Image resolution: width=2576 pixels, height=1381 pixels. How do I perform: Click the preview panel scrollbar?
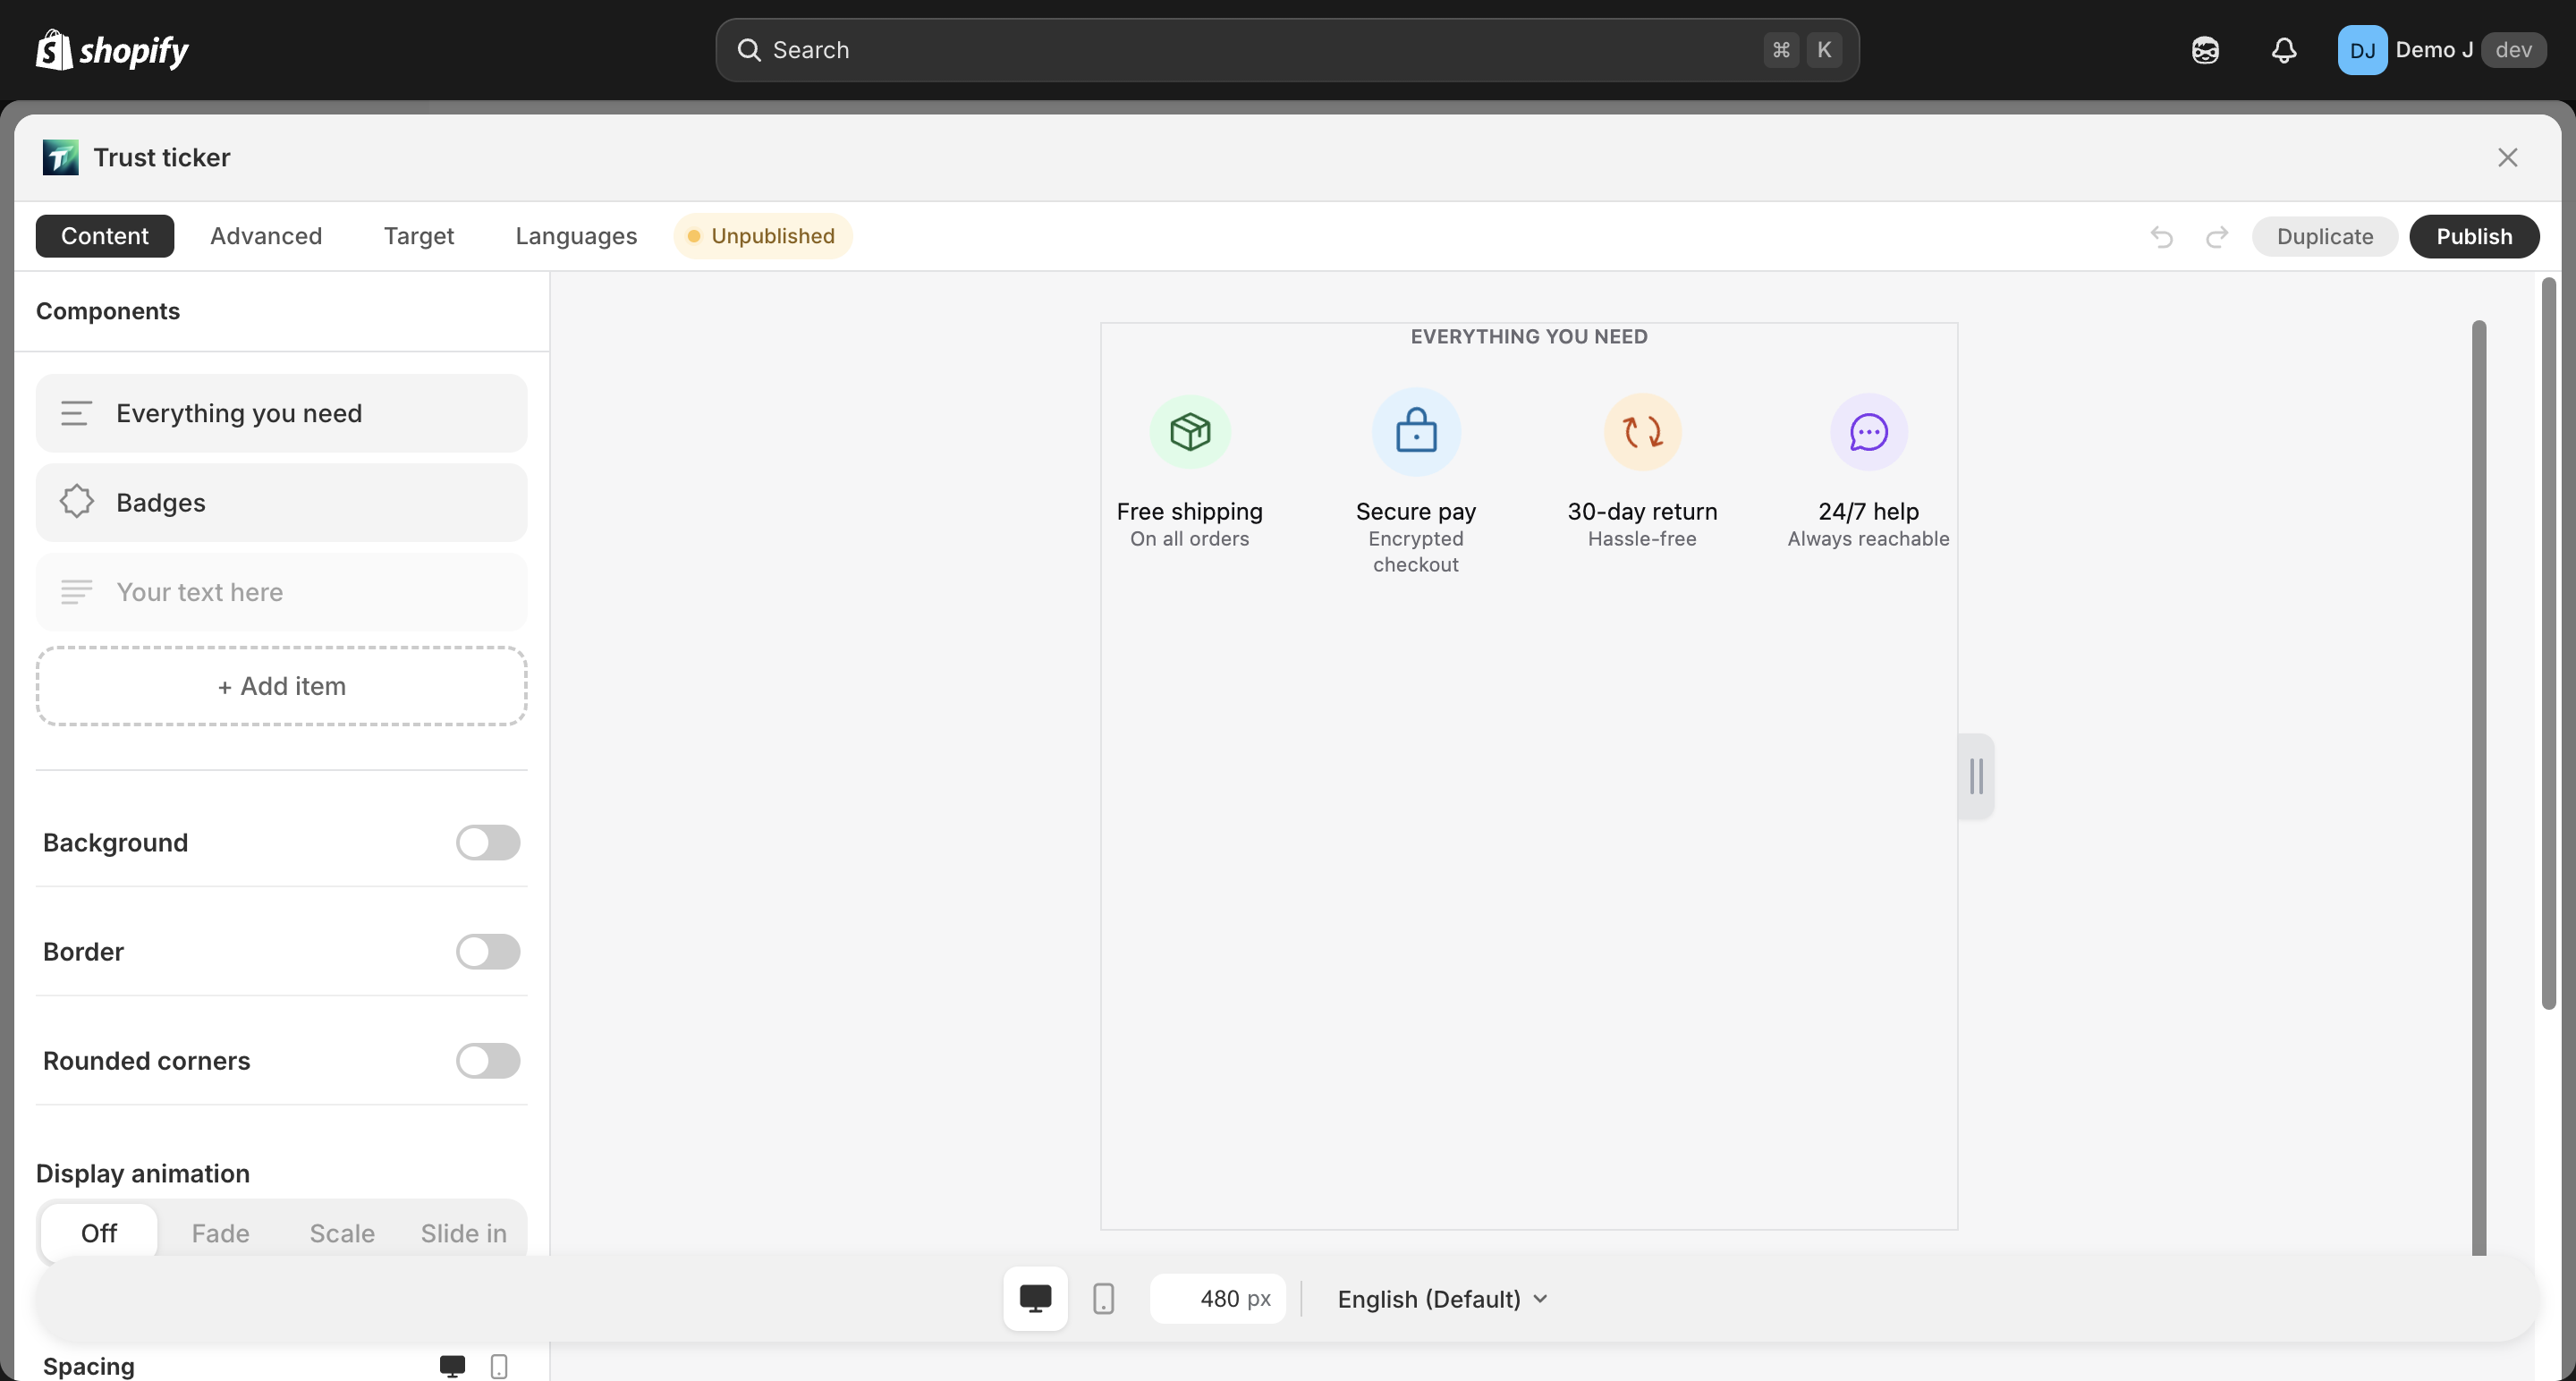tap(2479, 787)
